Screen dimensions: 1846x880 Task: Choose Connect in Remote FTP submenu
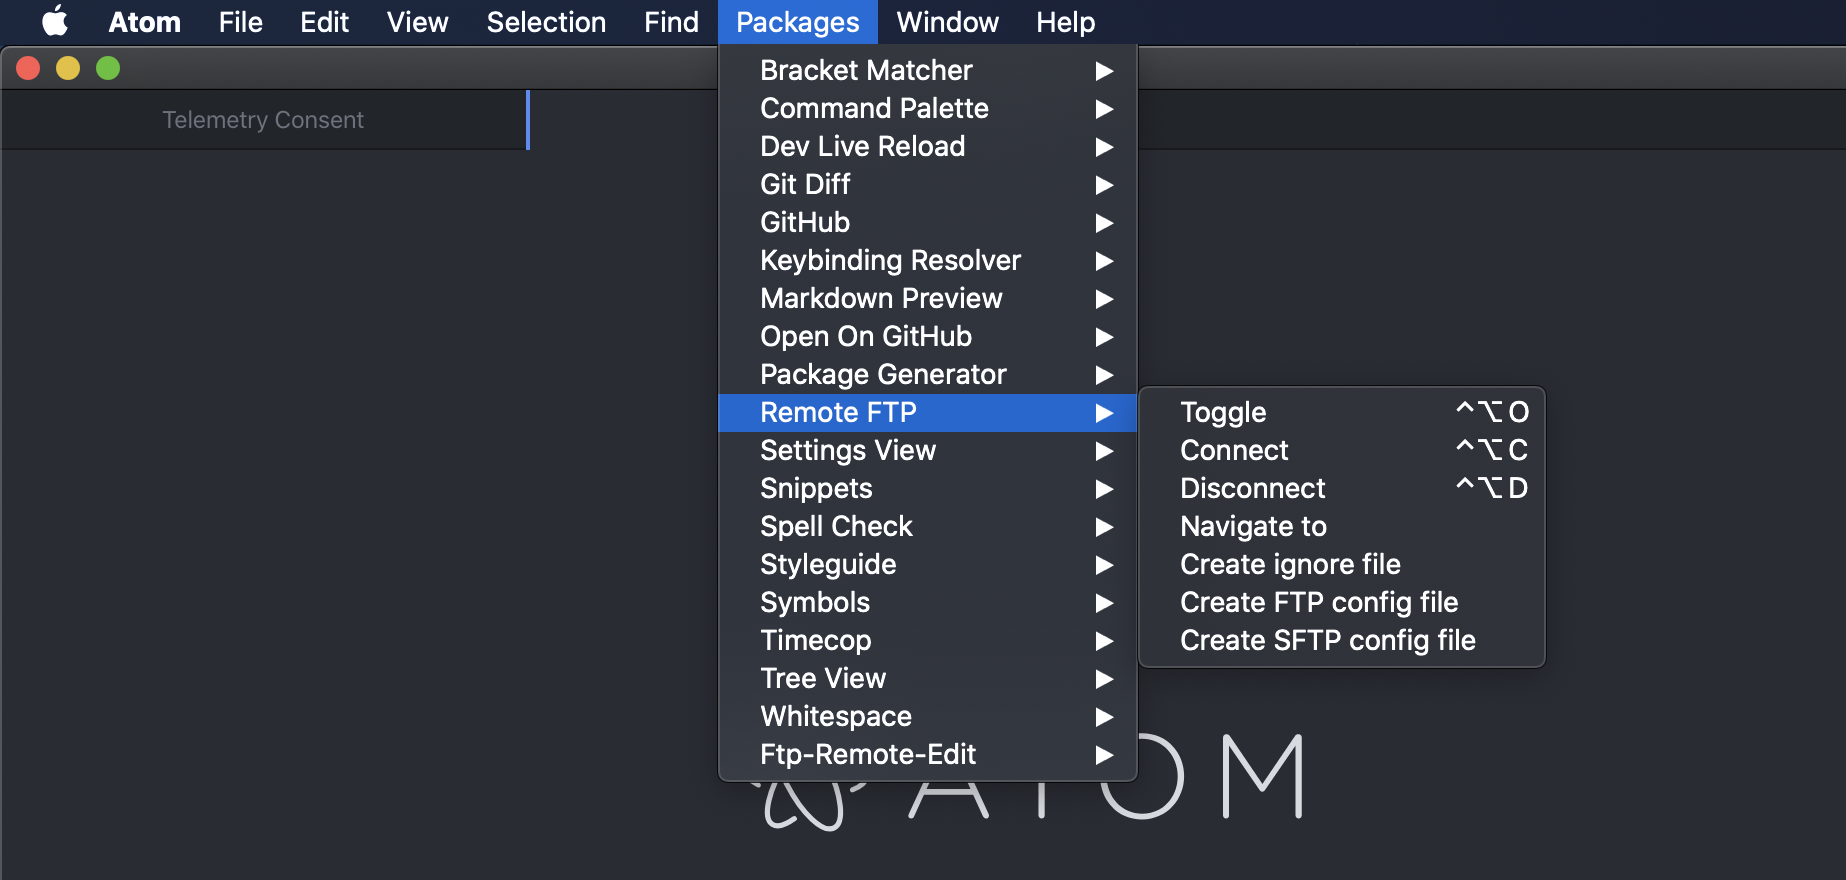pos(1342,451)
